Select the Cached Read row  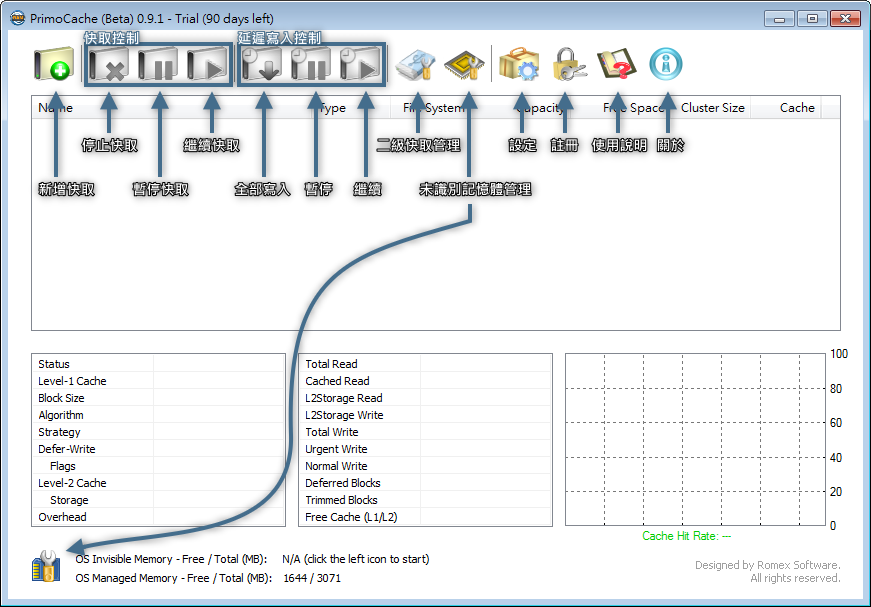pyautogui.click(x=426, y=381)
